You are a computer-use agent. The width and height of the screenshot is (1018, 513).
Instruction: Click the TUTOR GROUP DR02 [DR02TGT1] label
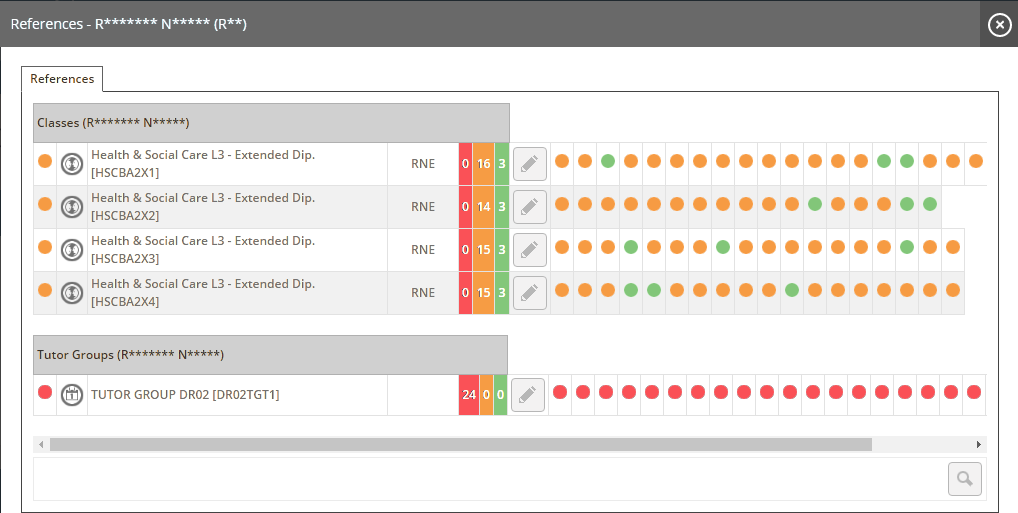tap(185, 395)
